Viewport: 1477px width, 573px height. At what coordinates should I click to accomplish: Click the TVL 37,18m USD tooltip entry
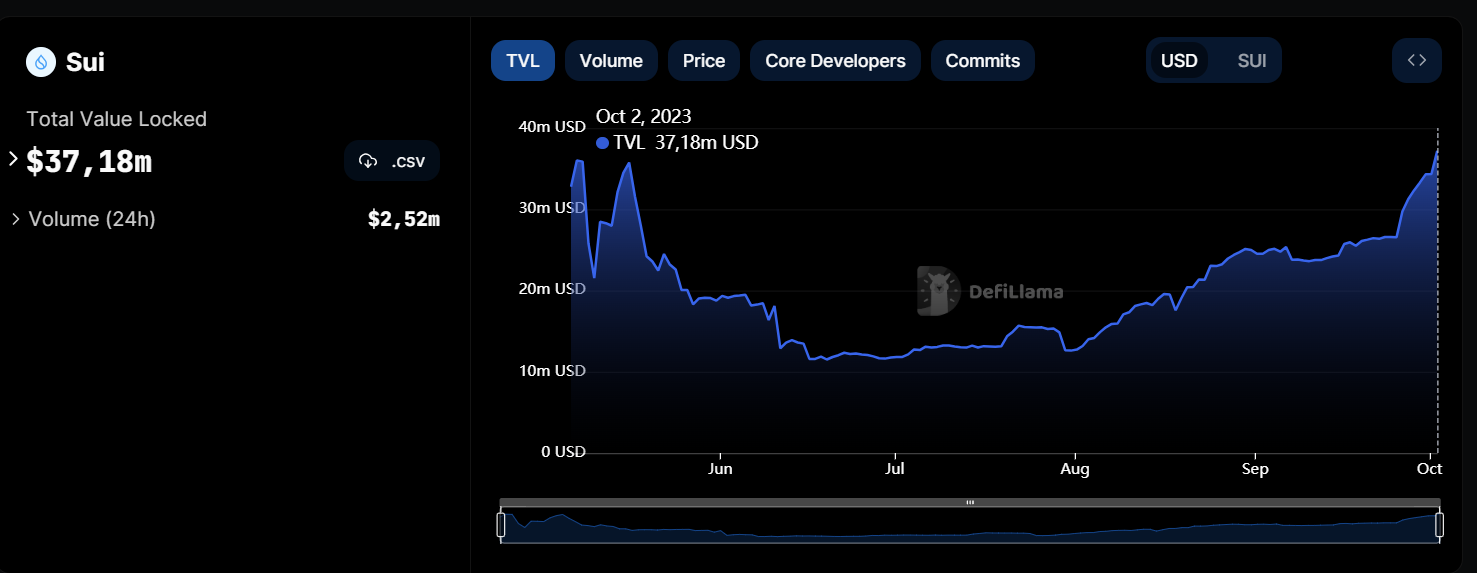coord(677,143)
